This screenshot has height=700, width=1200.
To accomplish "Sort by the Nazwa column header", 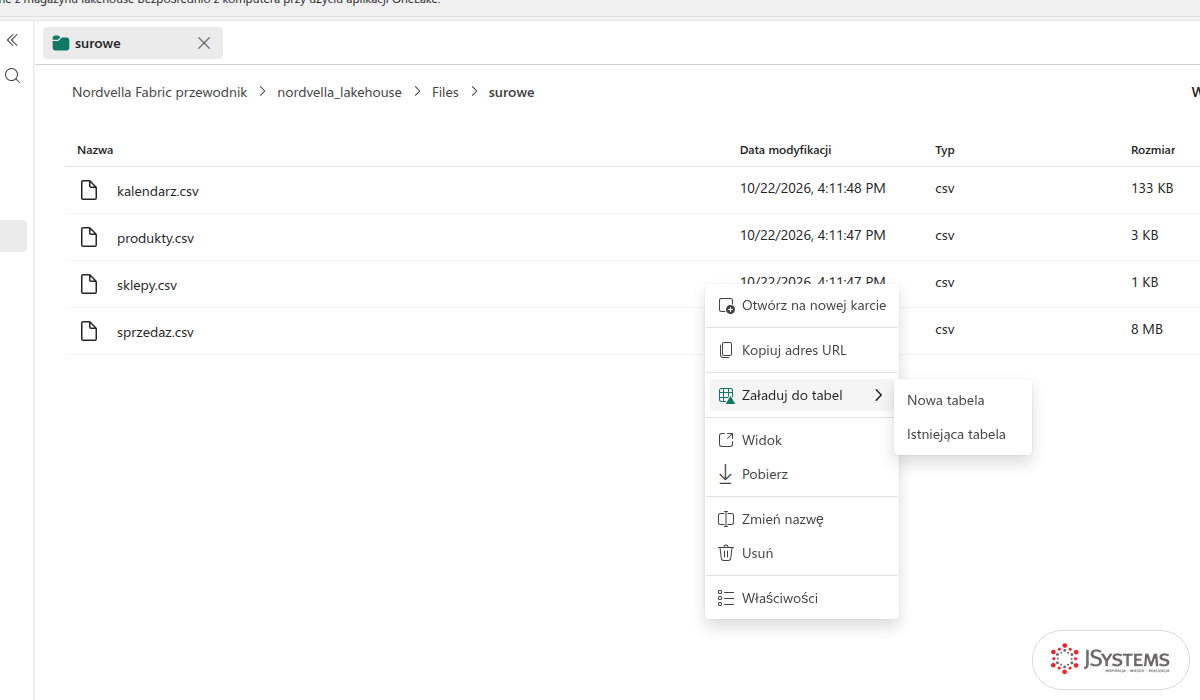I will 95,150.
